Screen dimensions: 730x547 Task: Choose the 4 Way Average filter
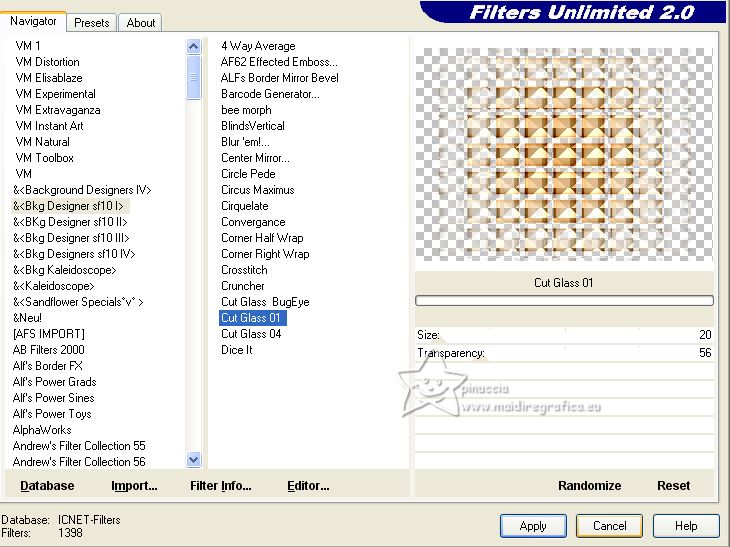pyautogui.click(x=258, y=46)
